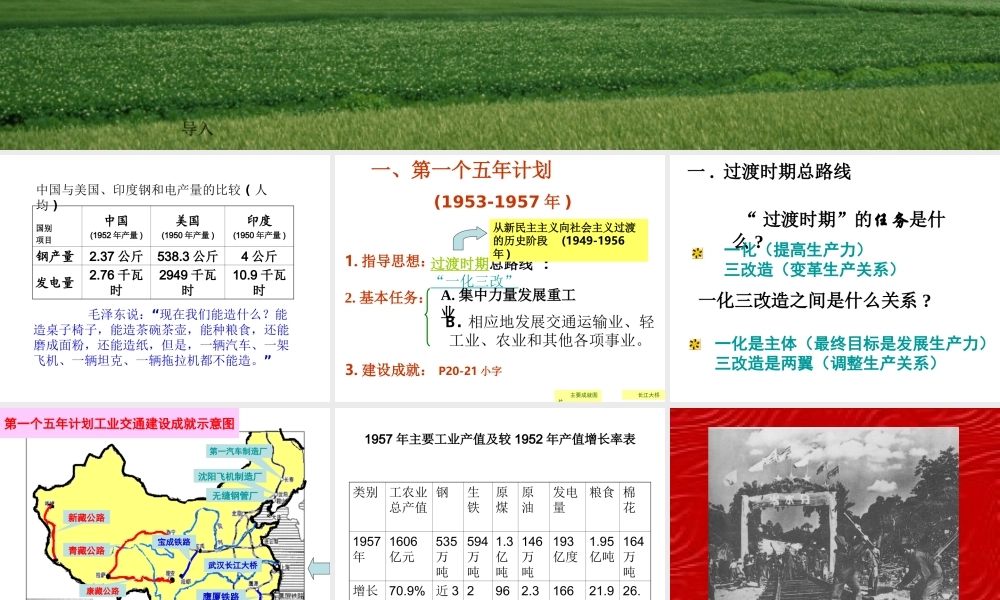Click the 中国 column header in comparison table
Screen dimensions: 1000x600
coord(116,226)
